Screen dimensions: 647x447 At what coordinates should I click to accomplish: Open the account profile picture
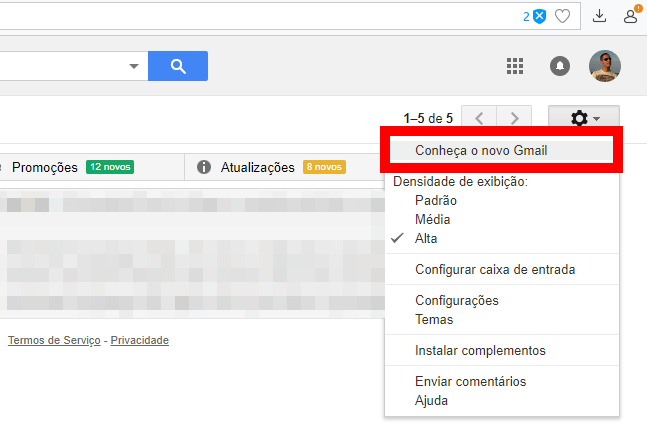pos(605,67)
